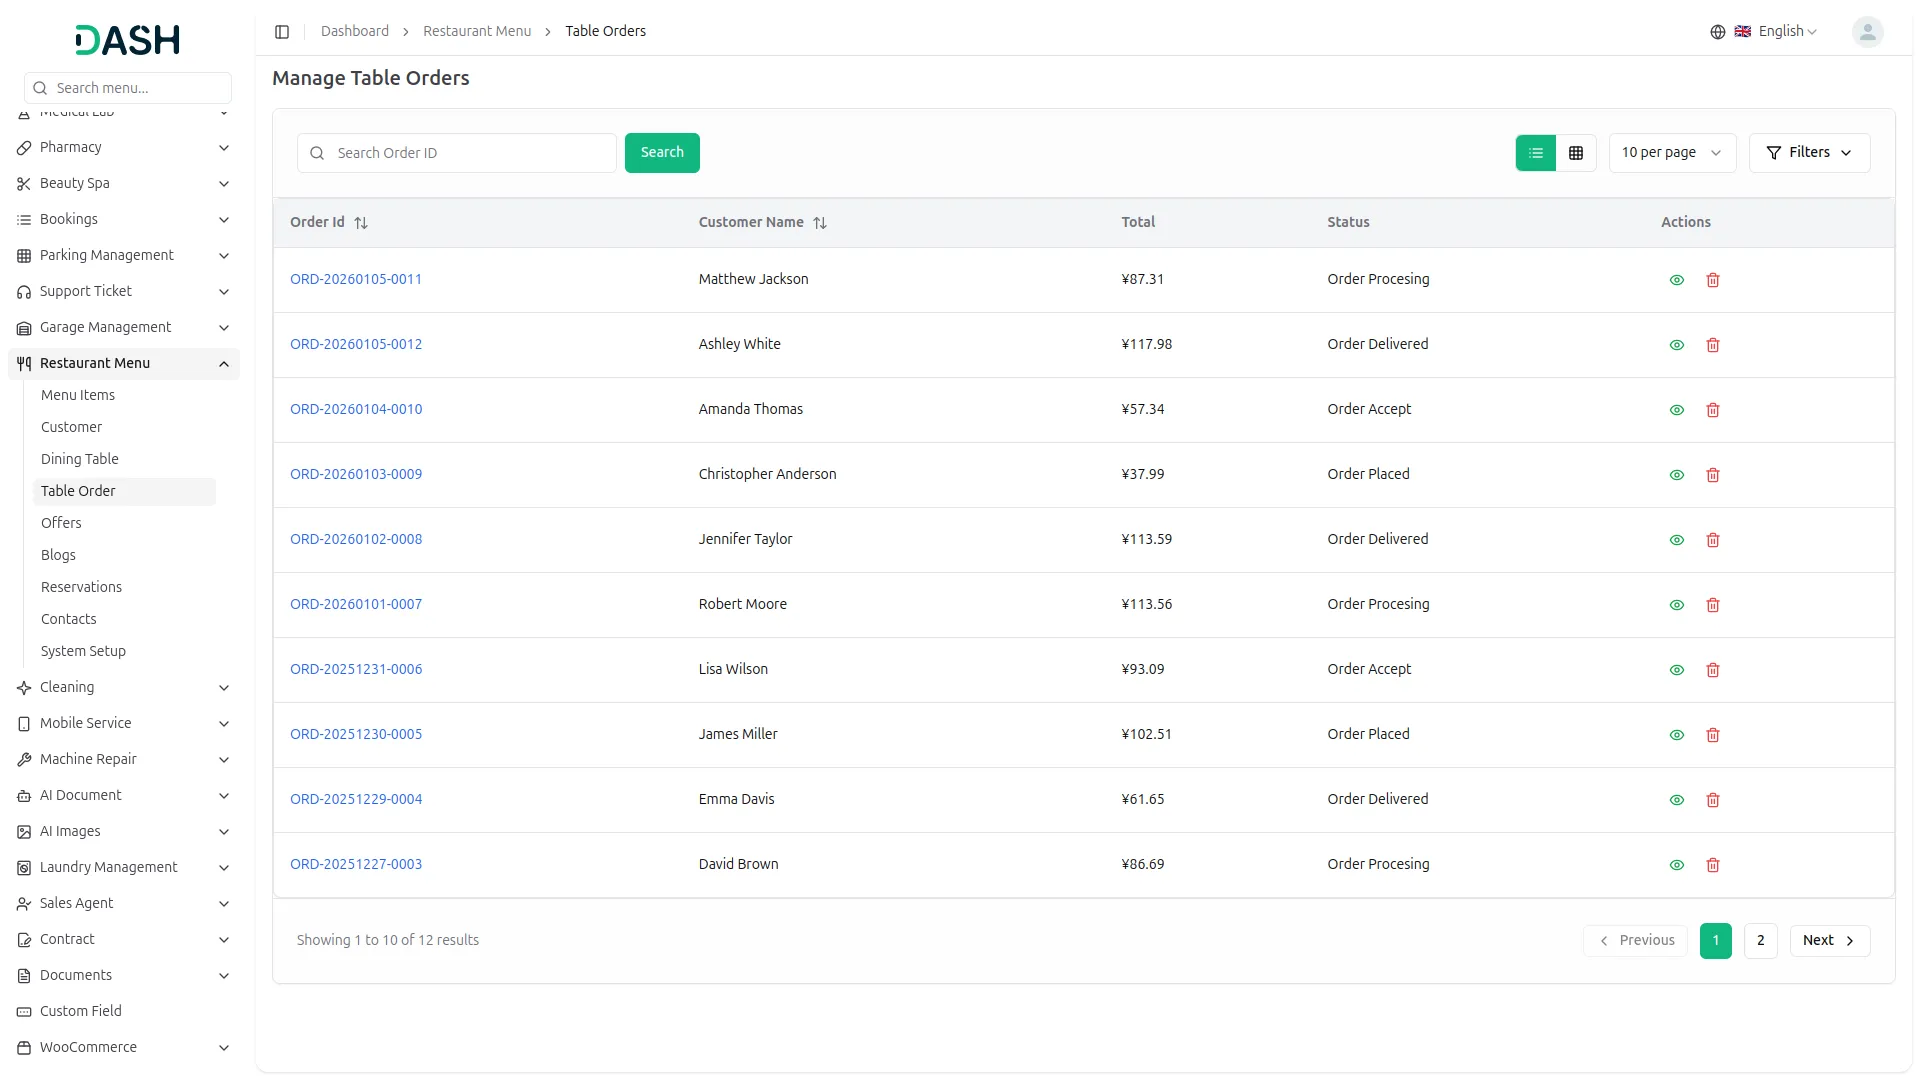The image size is (1920, 1080).
Task: Open Dining Table menu item
Action: coord(80,459)
